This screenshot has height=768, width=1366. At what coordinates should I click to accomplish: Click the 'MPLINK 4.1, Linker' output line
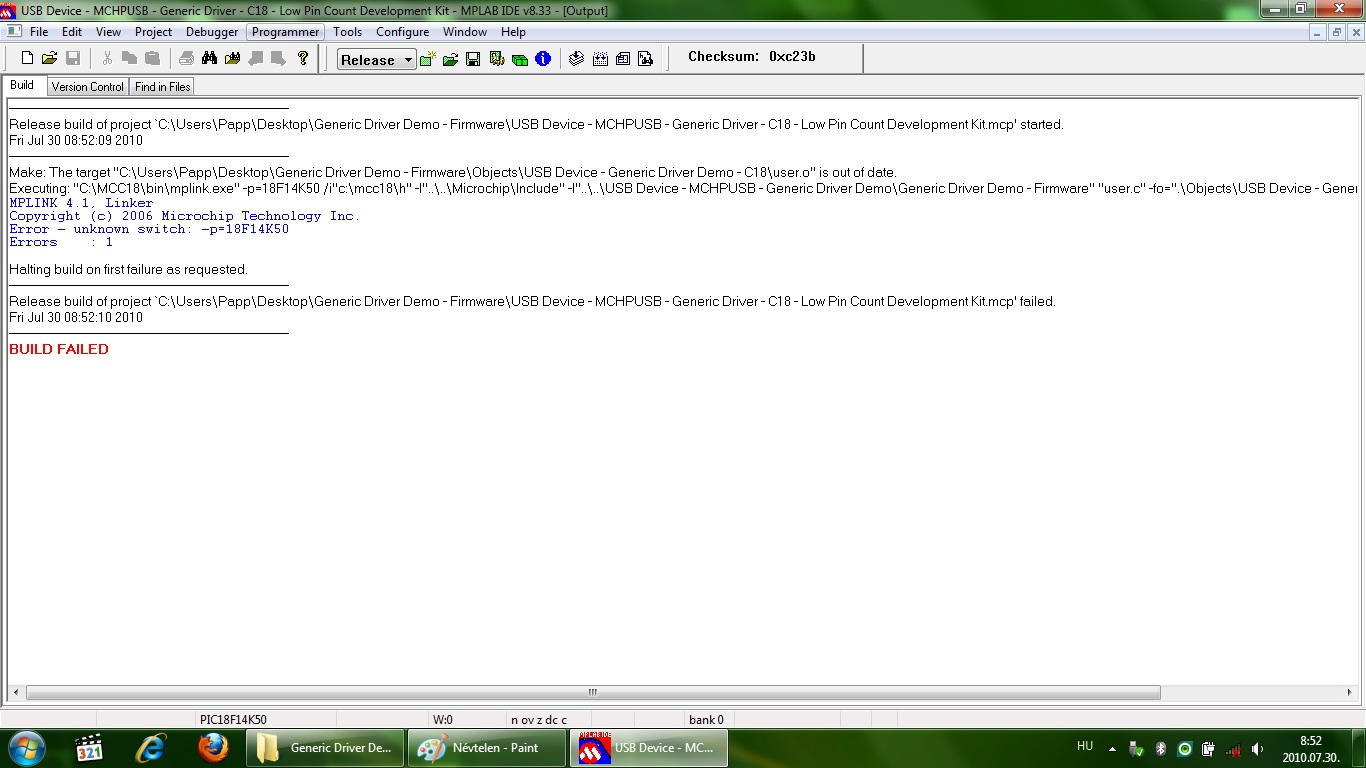click(81, 203)
